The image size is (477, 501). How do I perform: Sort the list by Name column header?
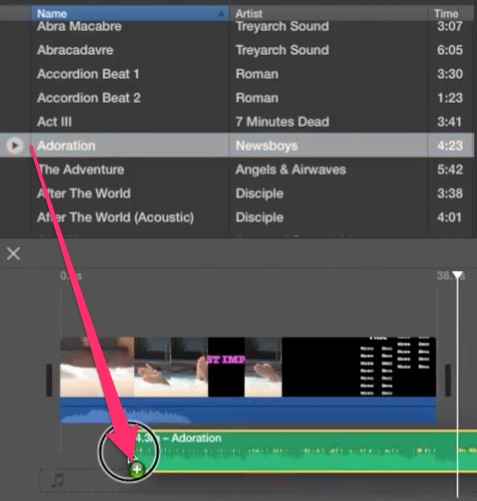pos(130,13)
